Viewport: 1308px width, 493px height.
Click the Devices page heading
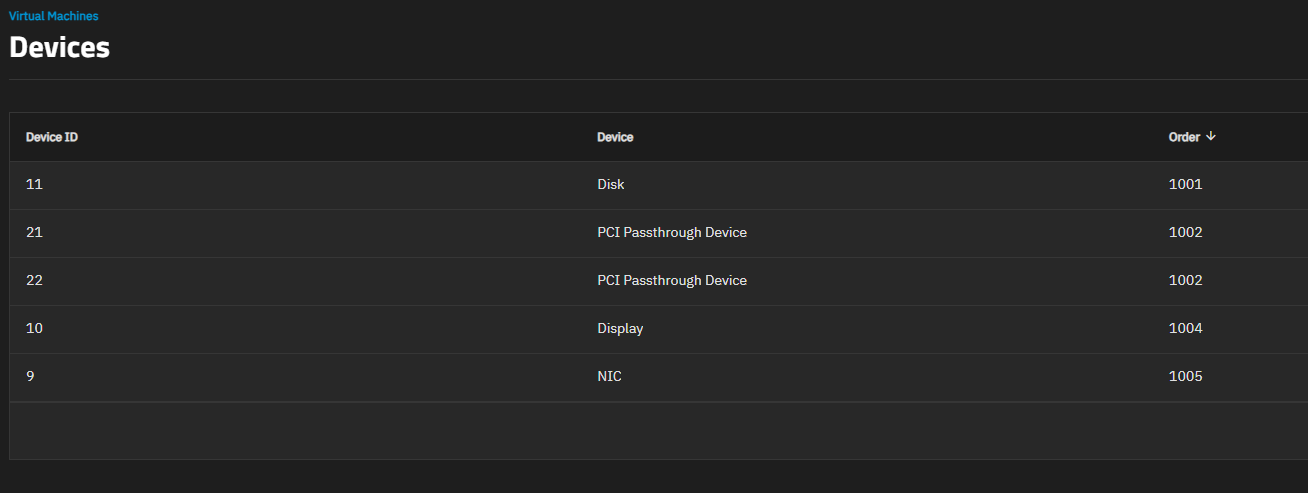pos(59,47)
